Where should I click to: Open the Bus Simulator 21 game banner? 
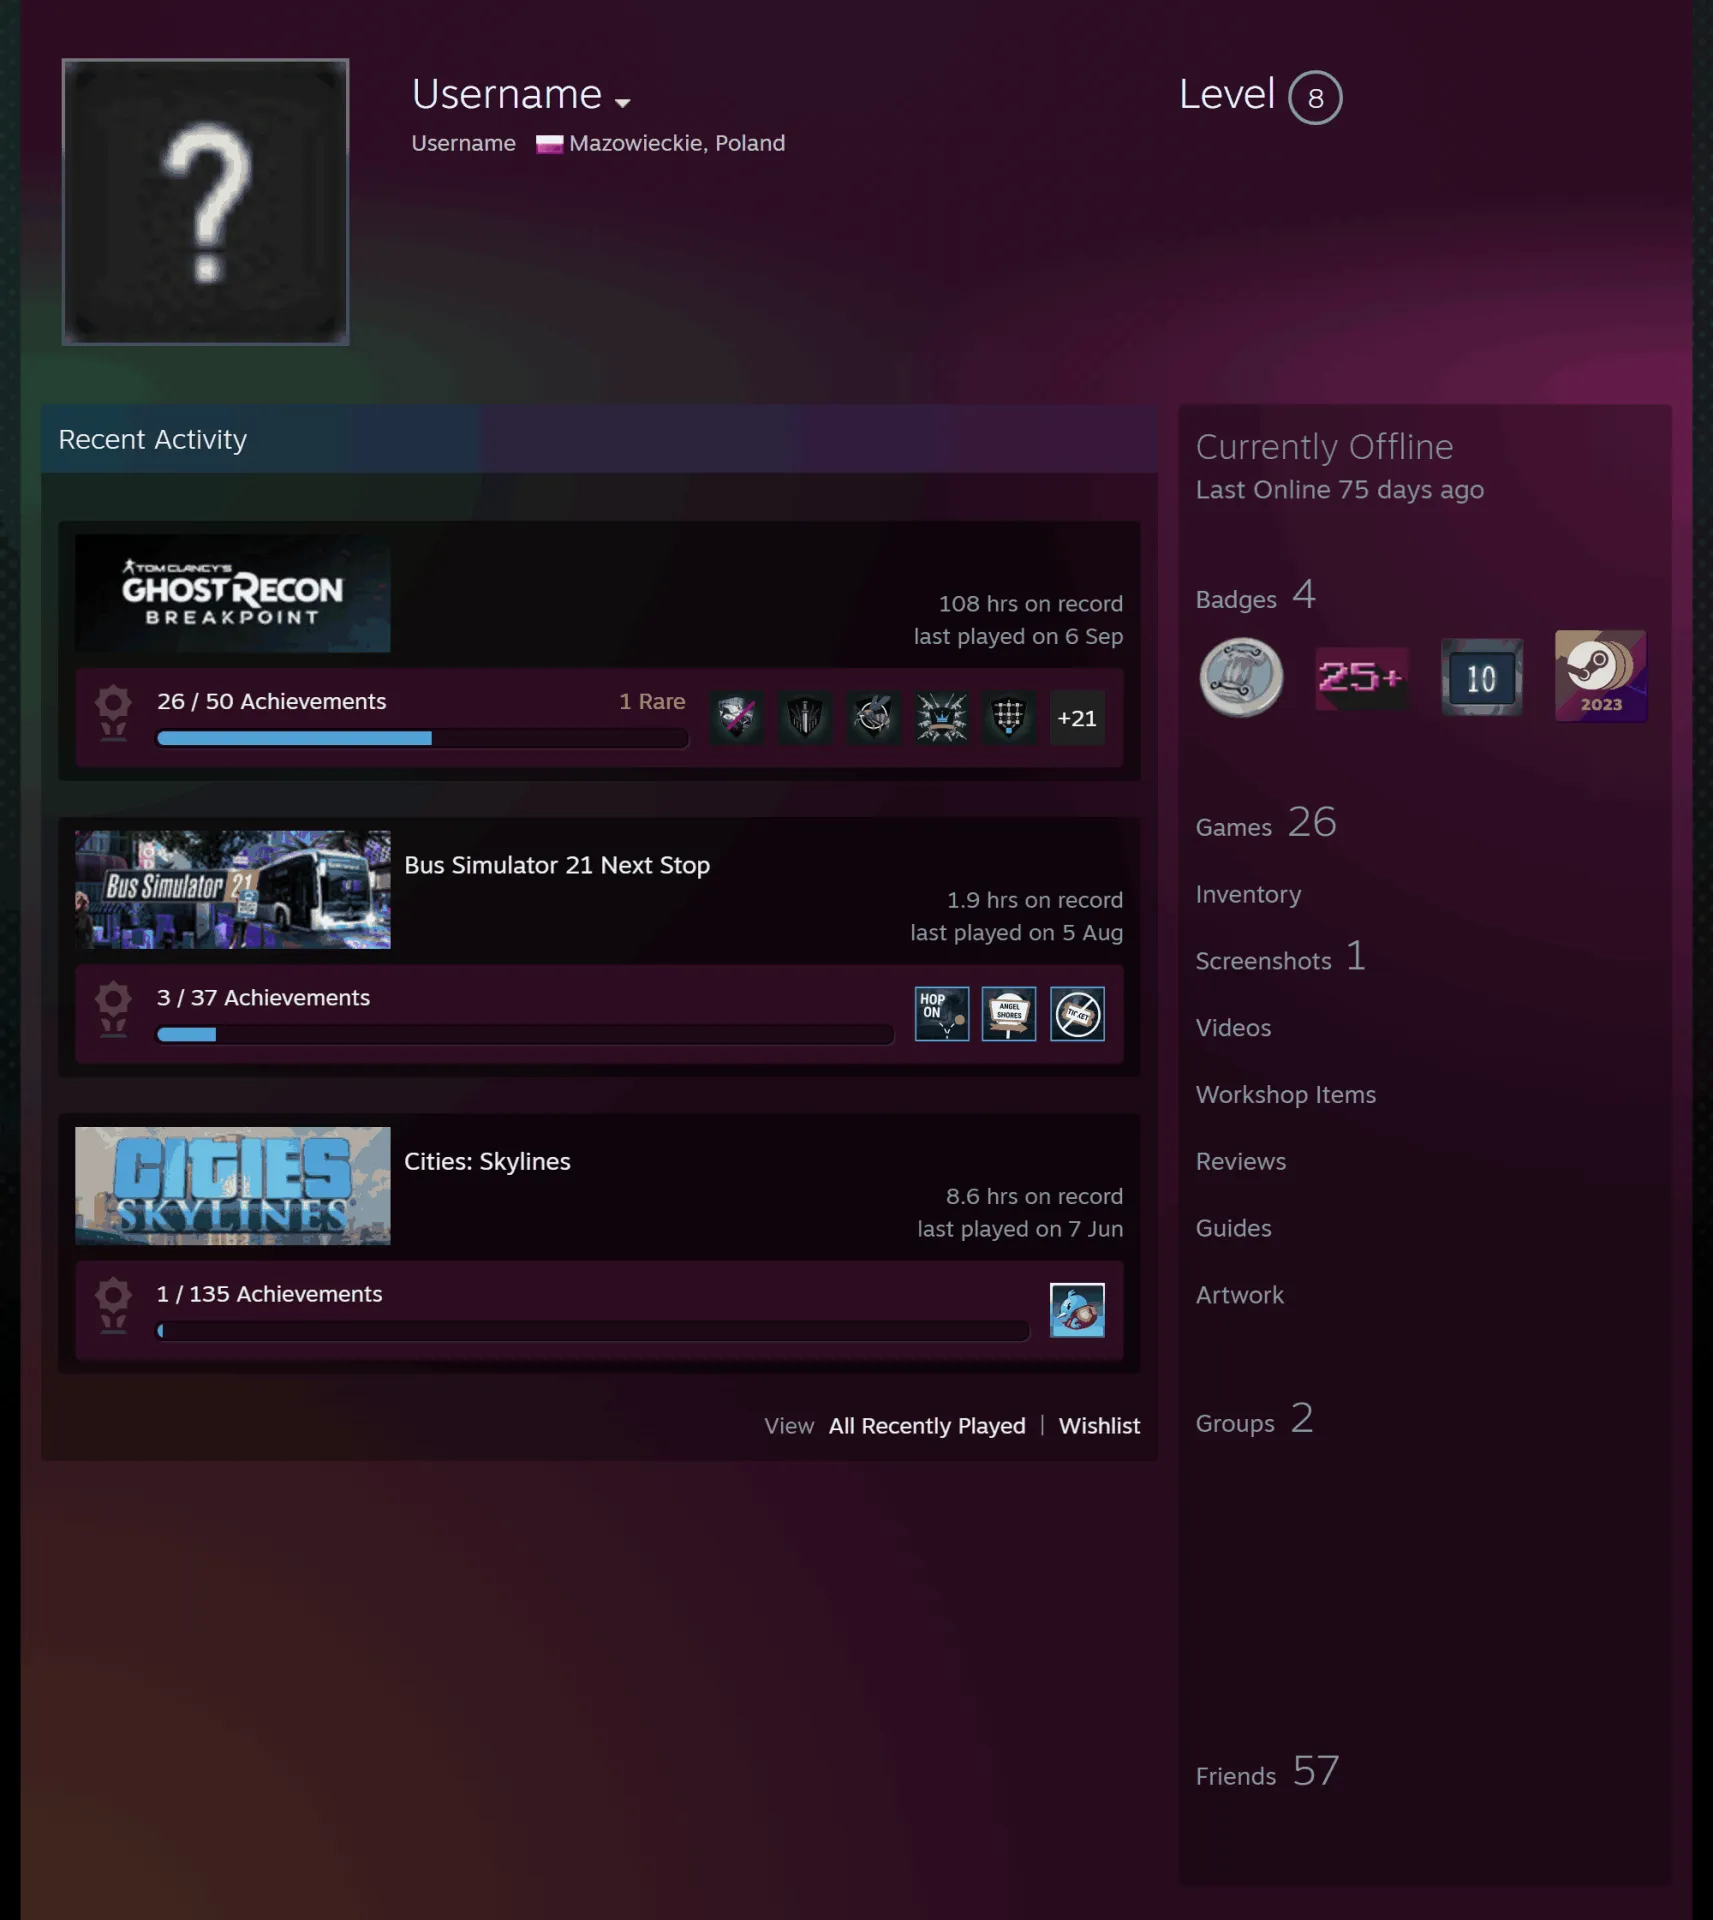pos(232,890)
